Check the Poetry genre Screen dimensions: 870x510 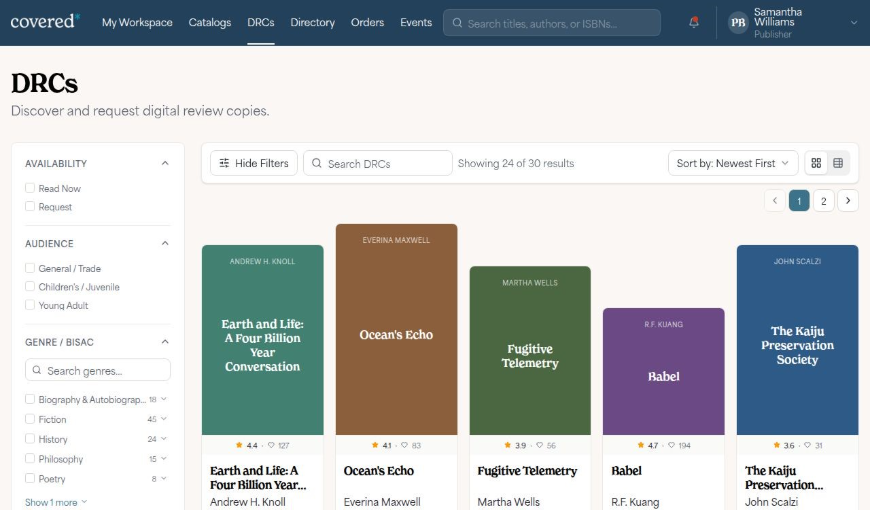pos(30,478)
